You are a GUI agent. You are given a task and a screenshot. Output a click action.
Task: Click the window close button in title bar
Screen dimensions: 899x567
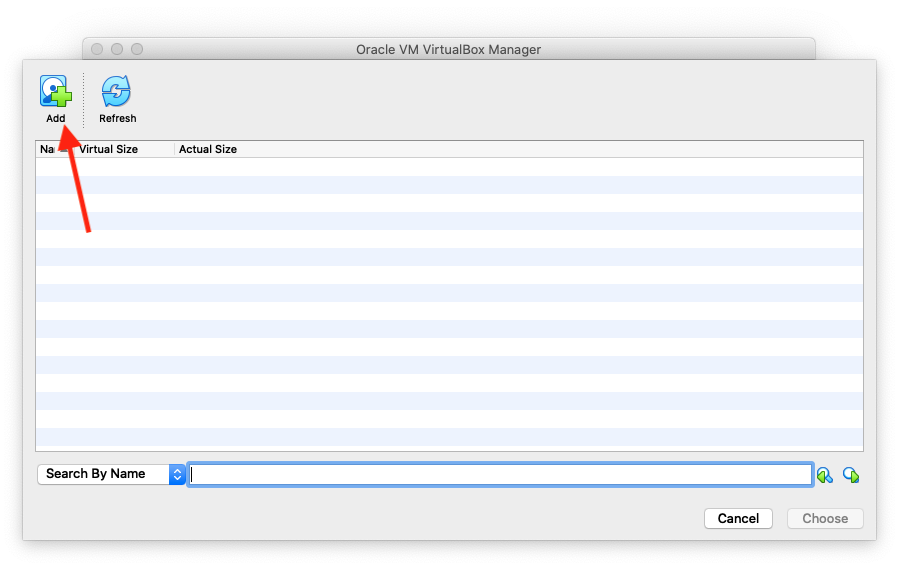coord(97,49)
